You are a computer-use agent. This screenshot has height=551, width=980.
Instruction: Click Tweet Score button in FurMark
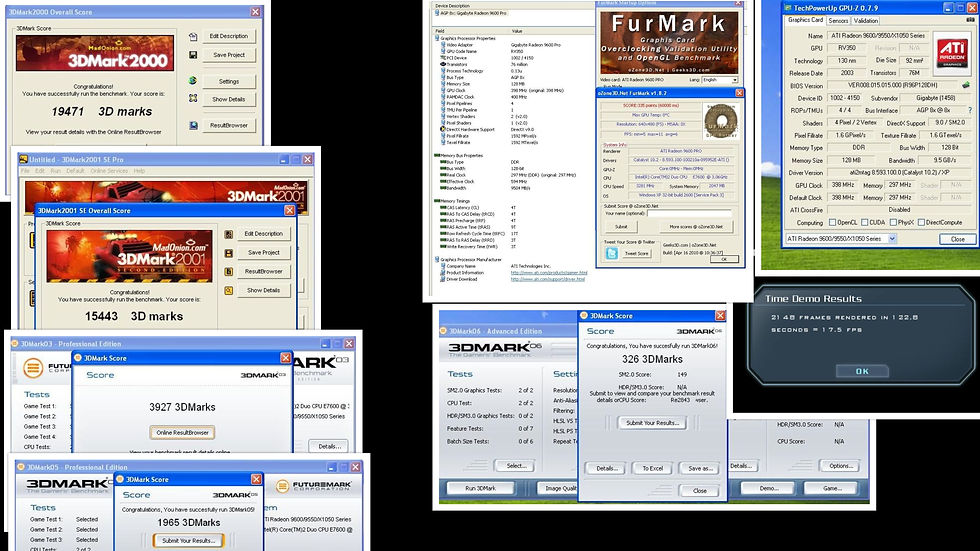[636, 253]
